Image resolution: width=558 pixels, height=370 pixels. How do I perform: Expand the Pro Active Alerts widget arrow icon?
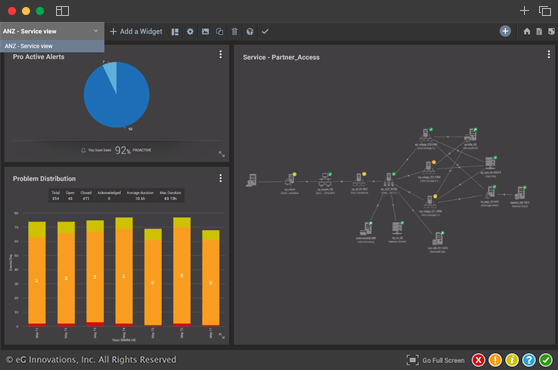tap(222, 154)
